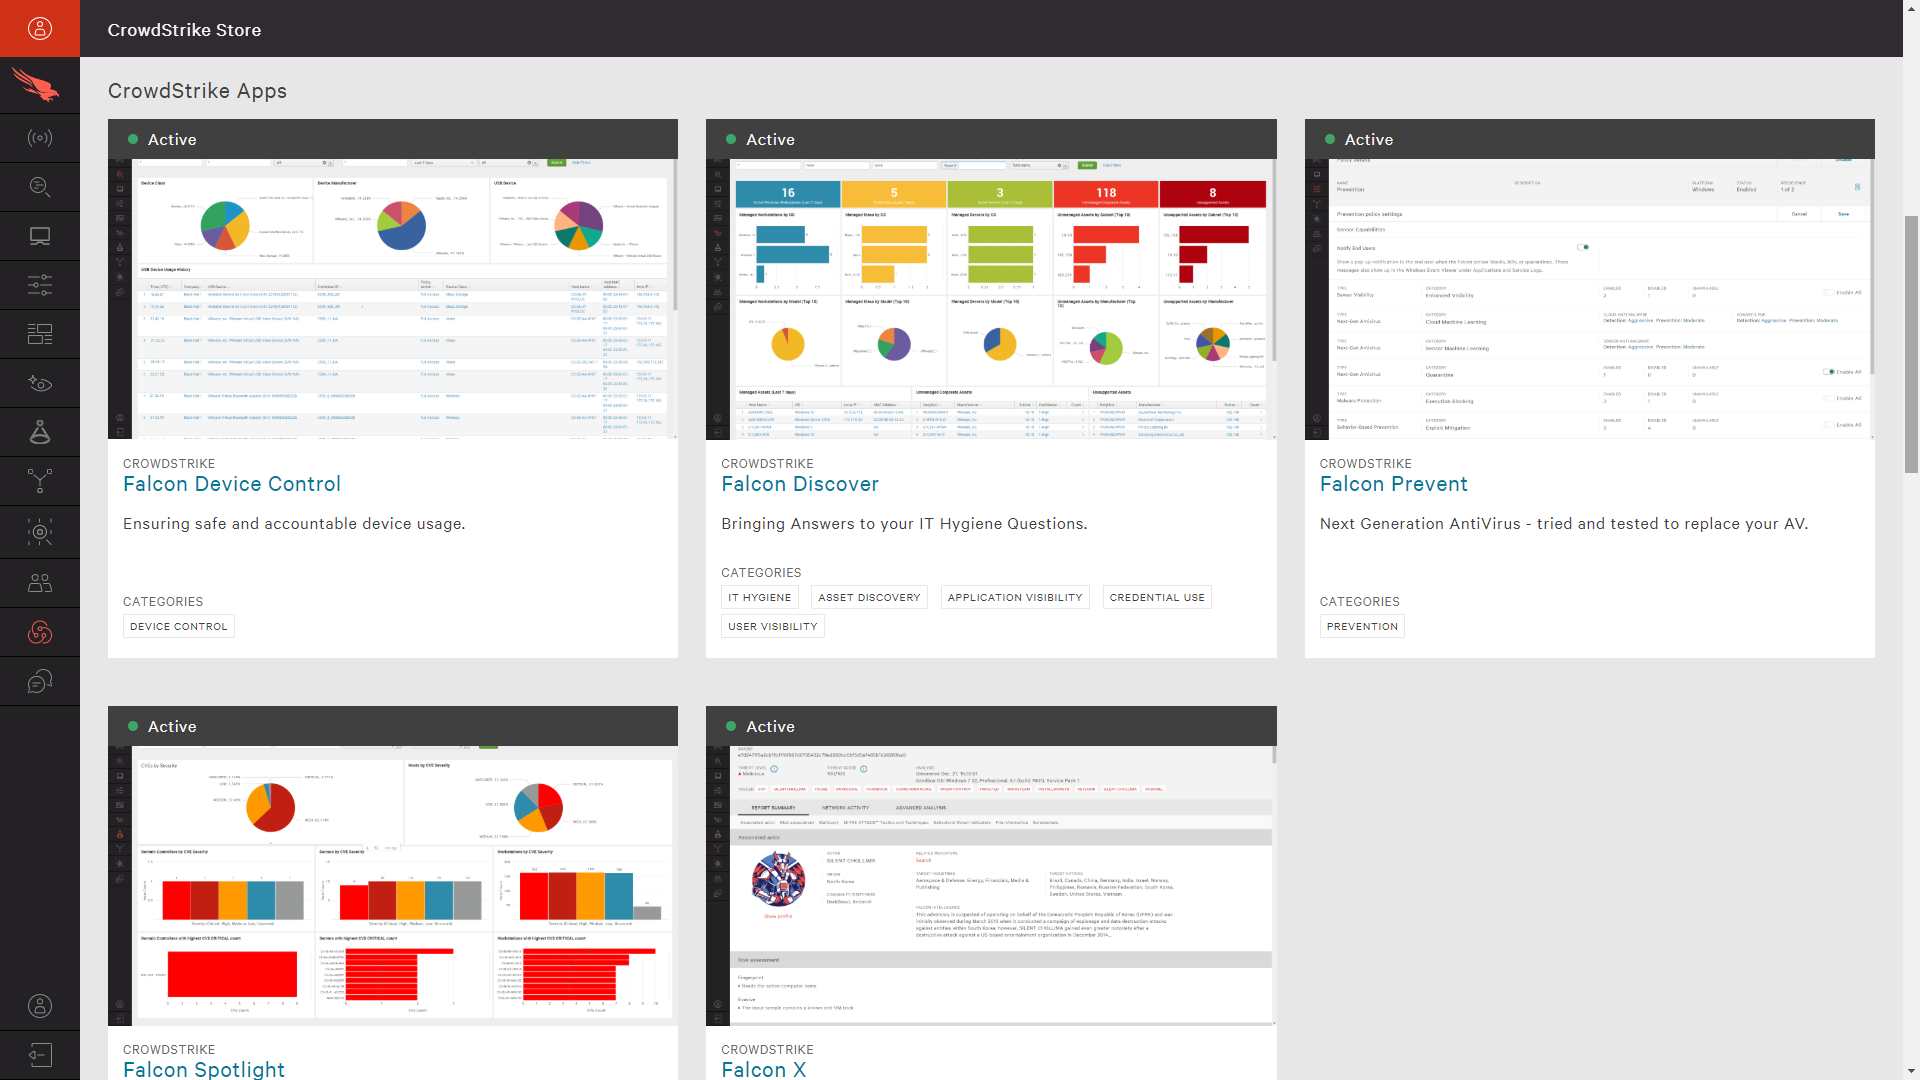The image size is (1920, 1080).
Task: Open the Falcon Device Control app title
Action: [x=232, y=484]
